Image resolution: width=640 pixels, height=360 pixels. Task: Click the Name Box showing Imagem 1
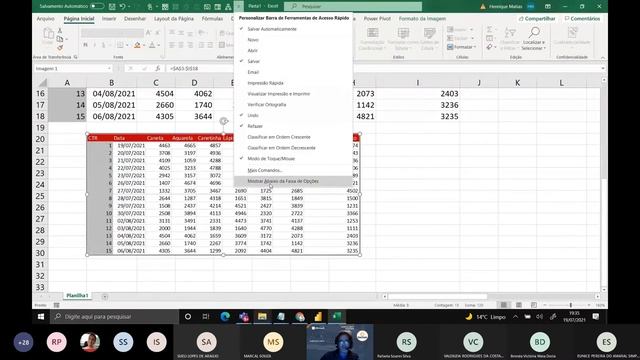coord(69,69)
